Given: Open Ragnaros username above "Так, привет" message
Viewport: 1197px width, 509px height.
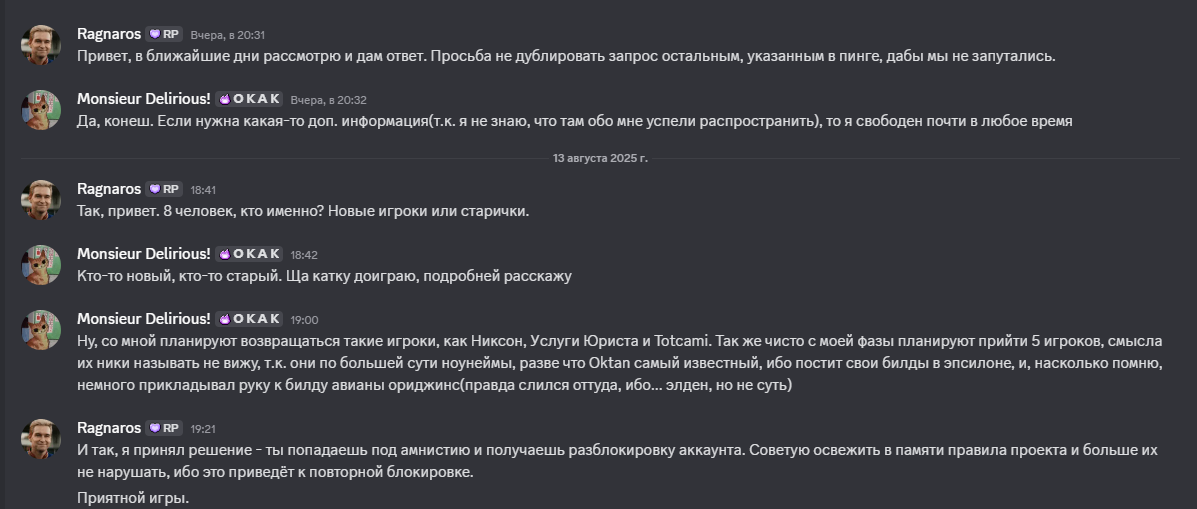Looking at the screenshot, I should [109, 189].
